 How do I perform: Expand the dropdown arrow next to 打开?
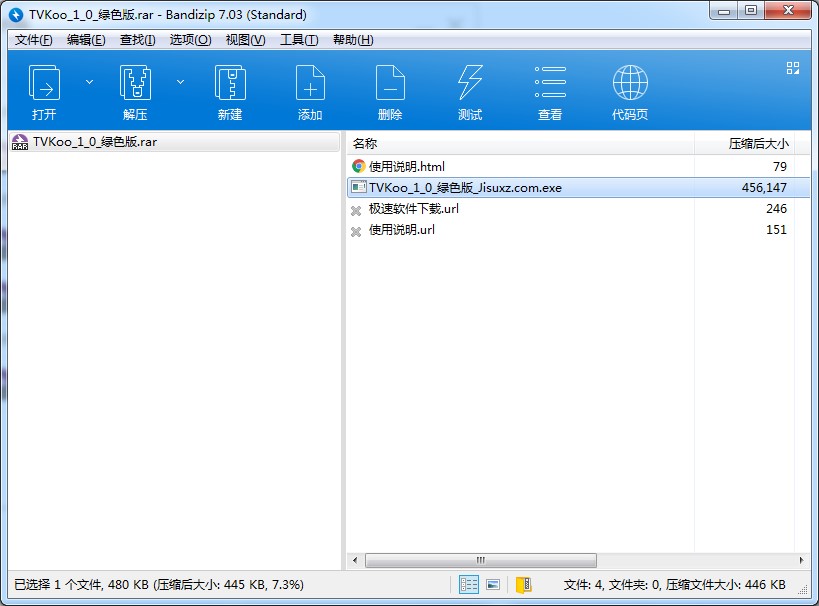coord(89,82)
